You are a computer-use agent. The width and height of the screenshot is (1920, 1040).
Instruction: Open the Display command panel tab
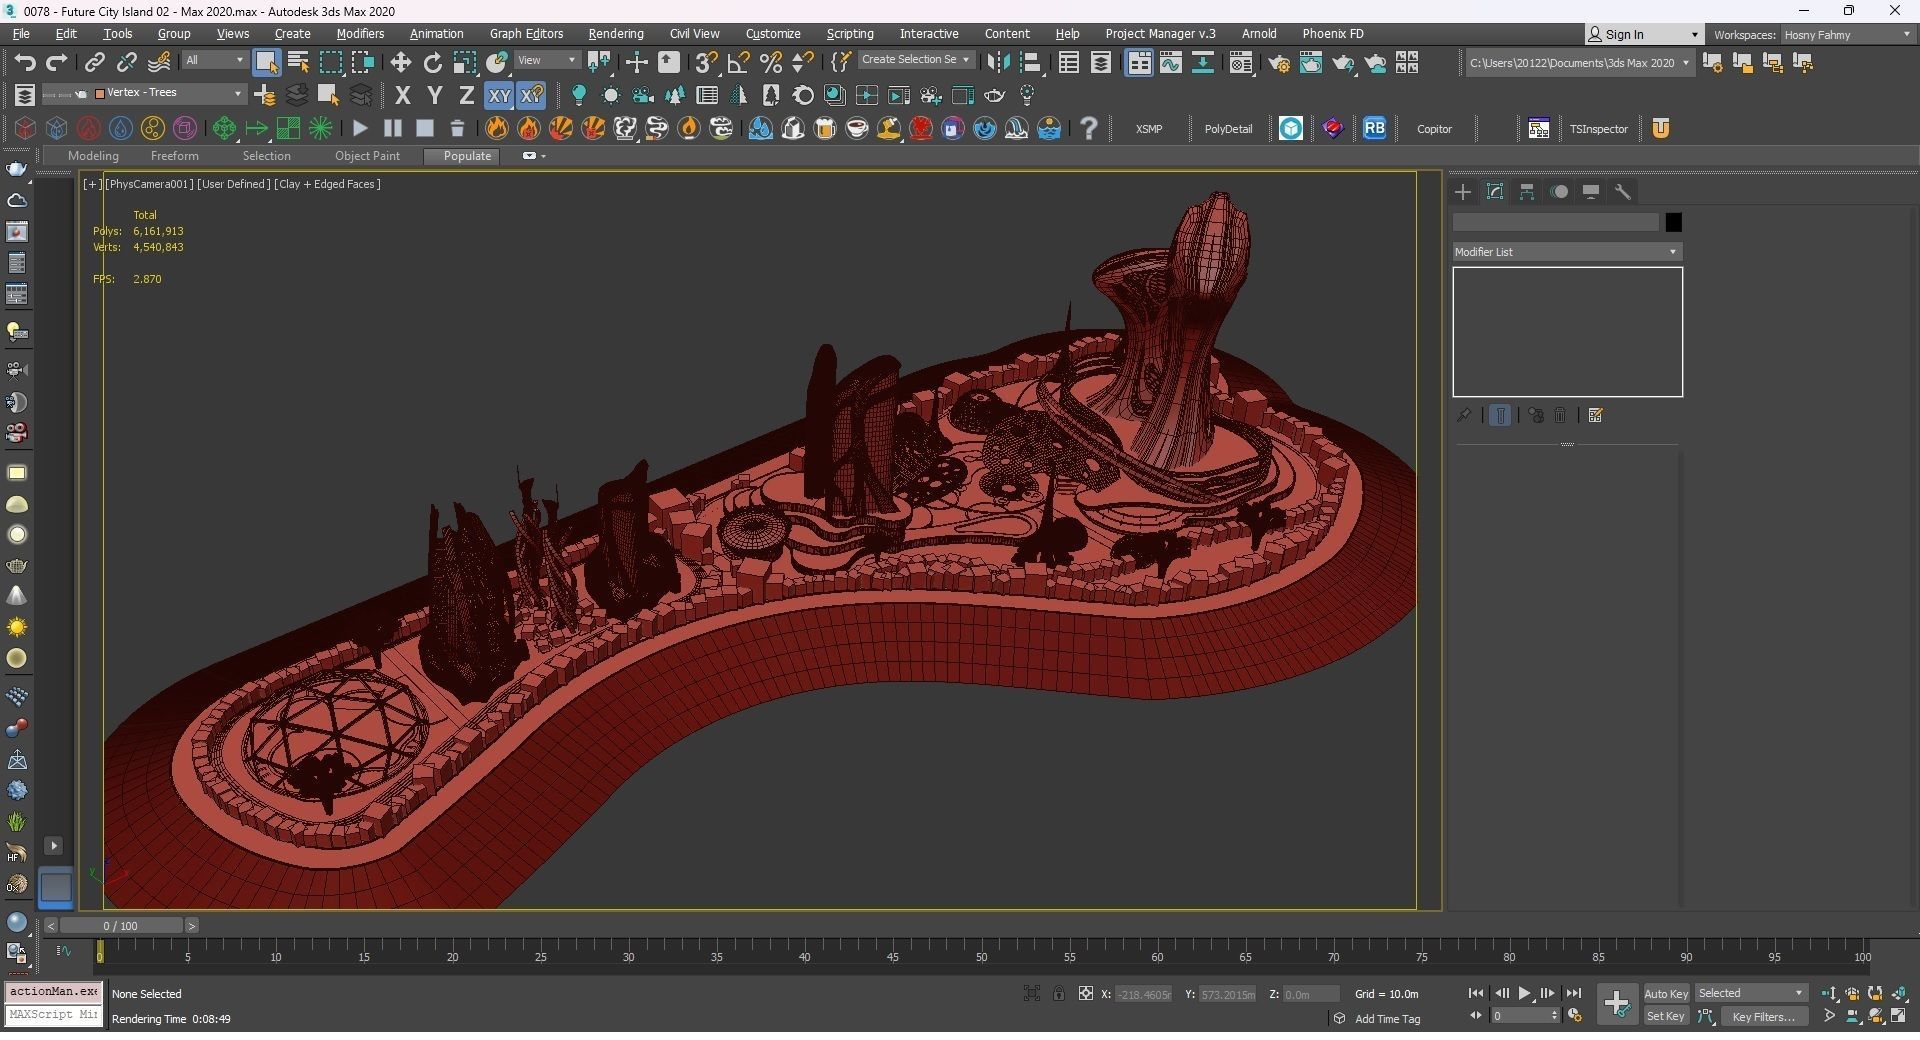tap(1591, 192)
